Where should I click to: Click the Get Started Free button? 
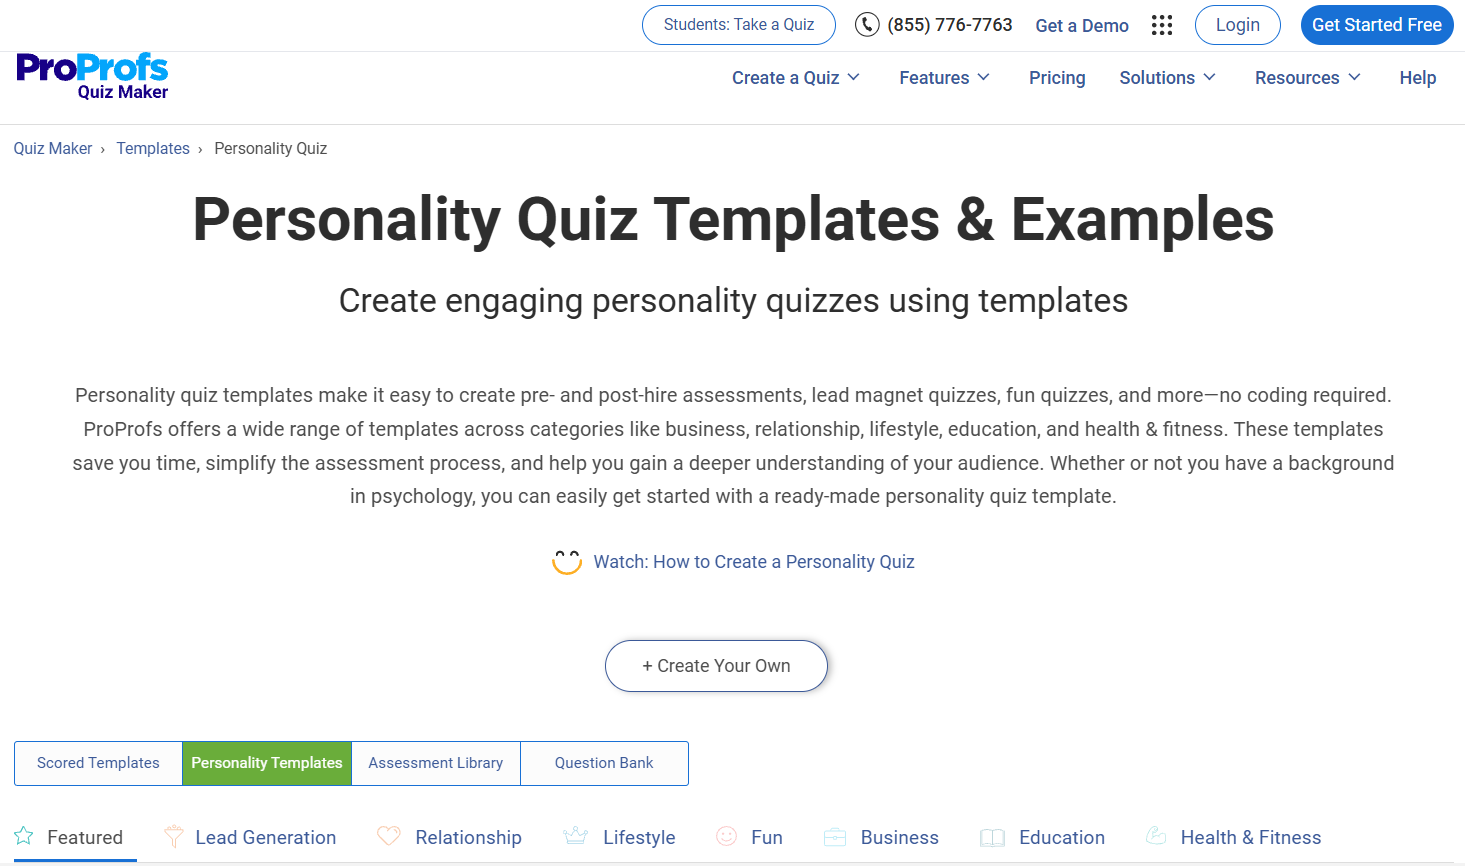(x=1377, y=24)
